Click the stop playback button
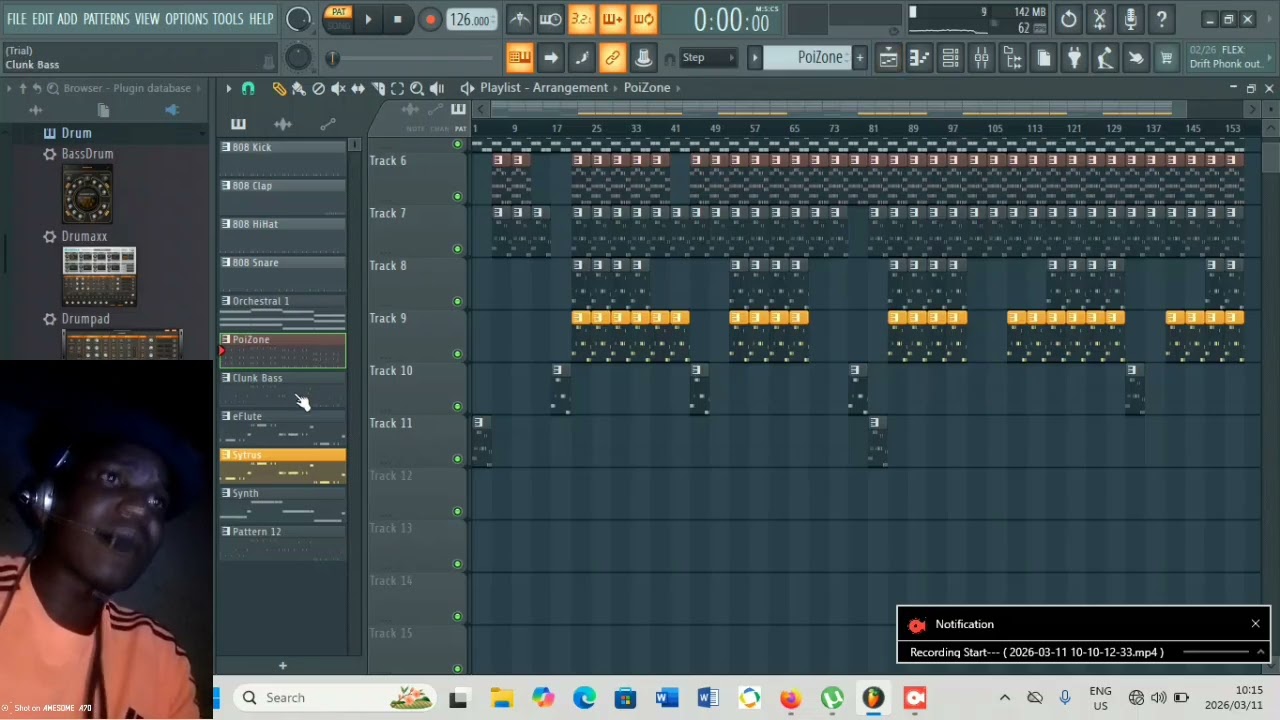The image size is (1280, 720). 397,19
